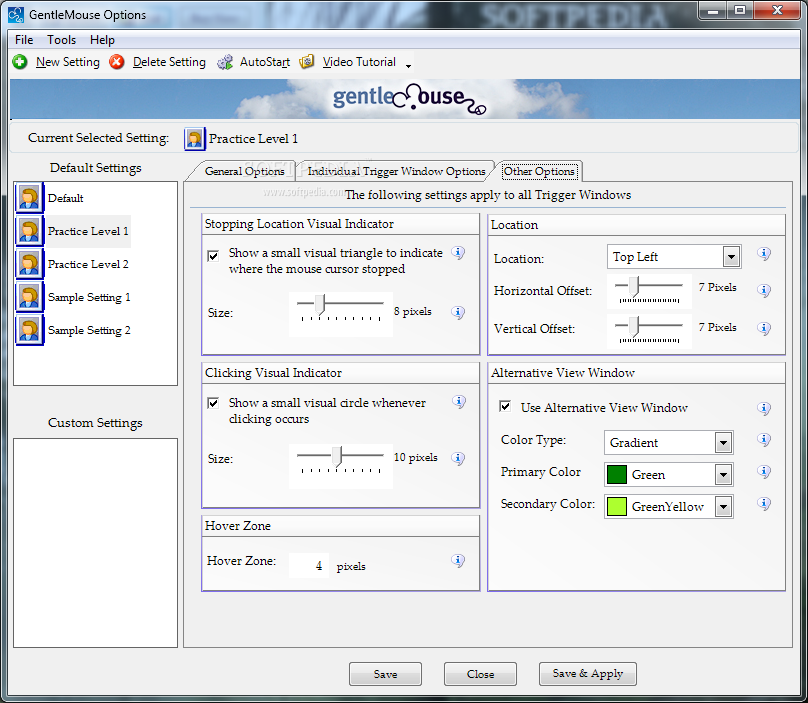
Task: Click the green Primary Color swatch
Action: pyautogui.click(x=616, y=475)
